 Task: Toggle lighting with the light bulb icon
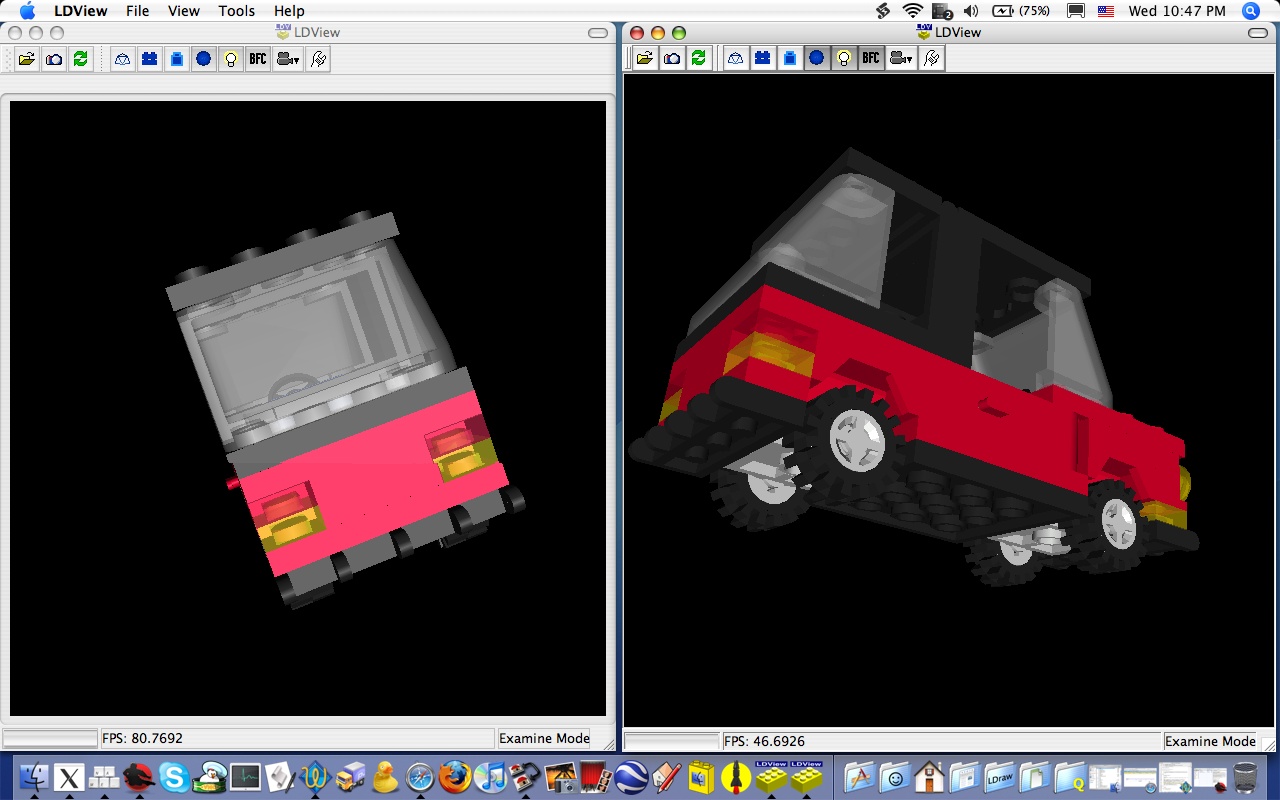click(231, 58)
